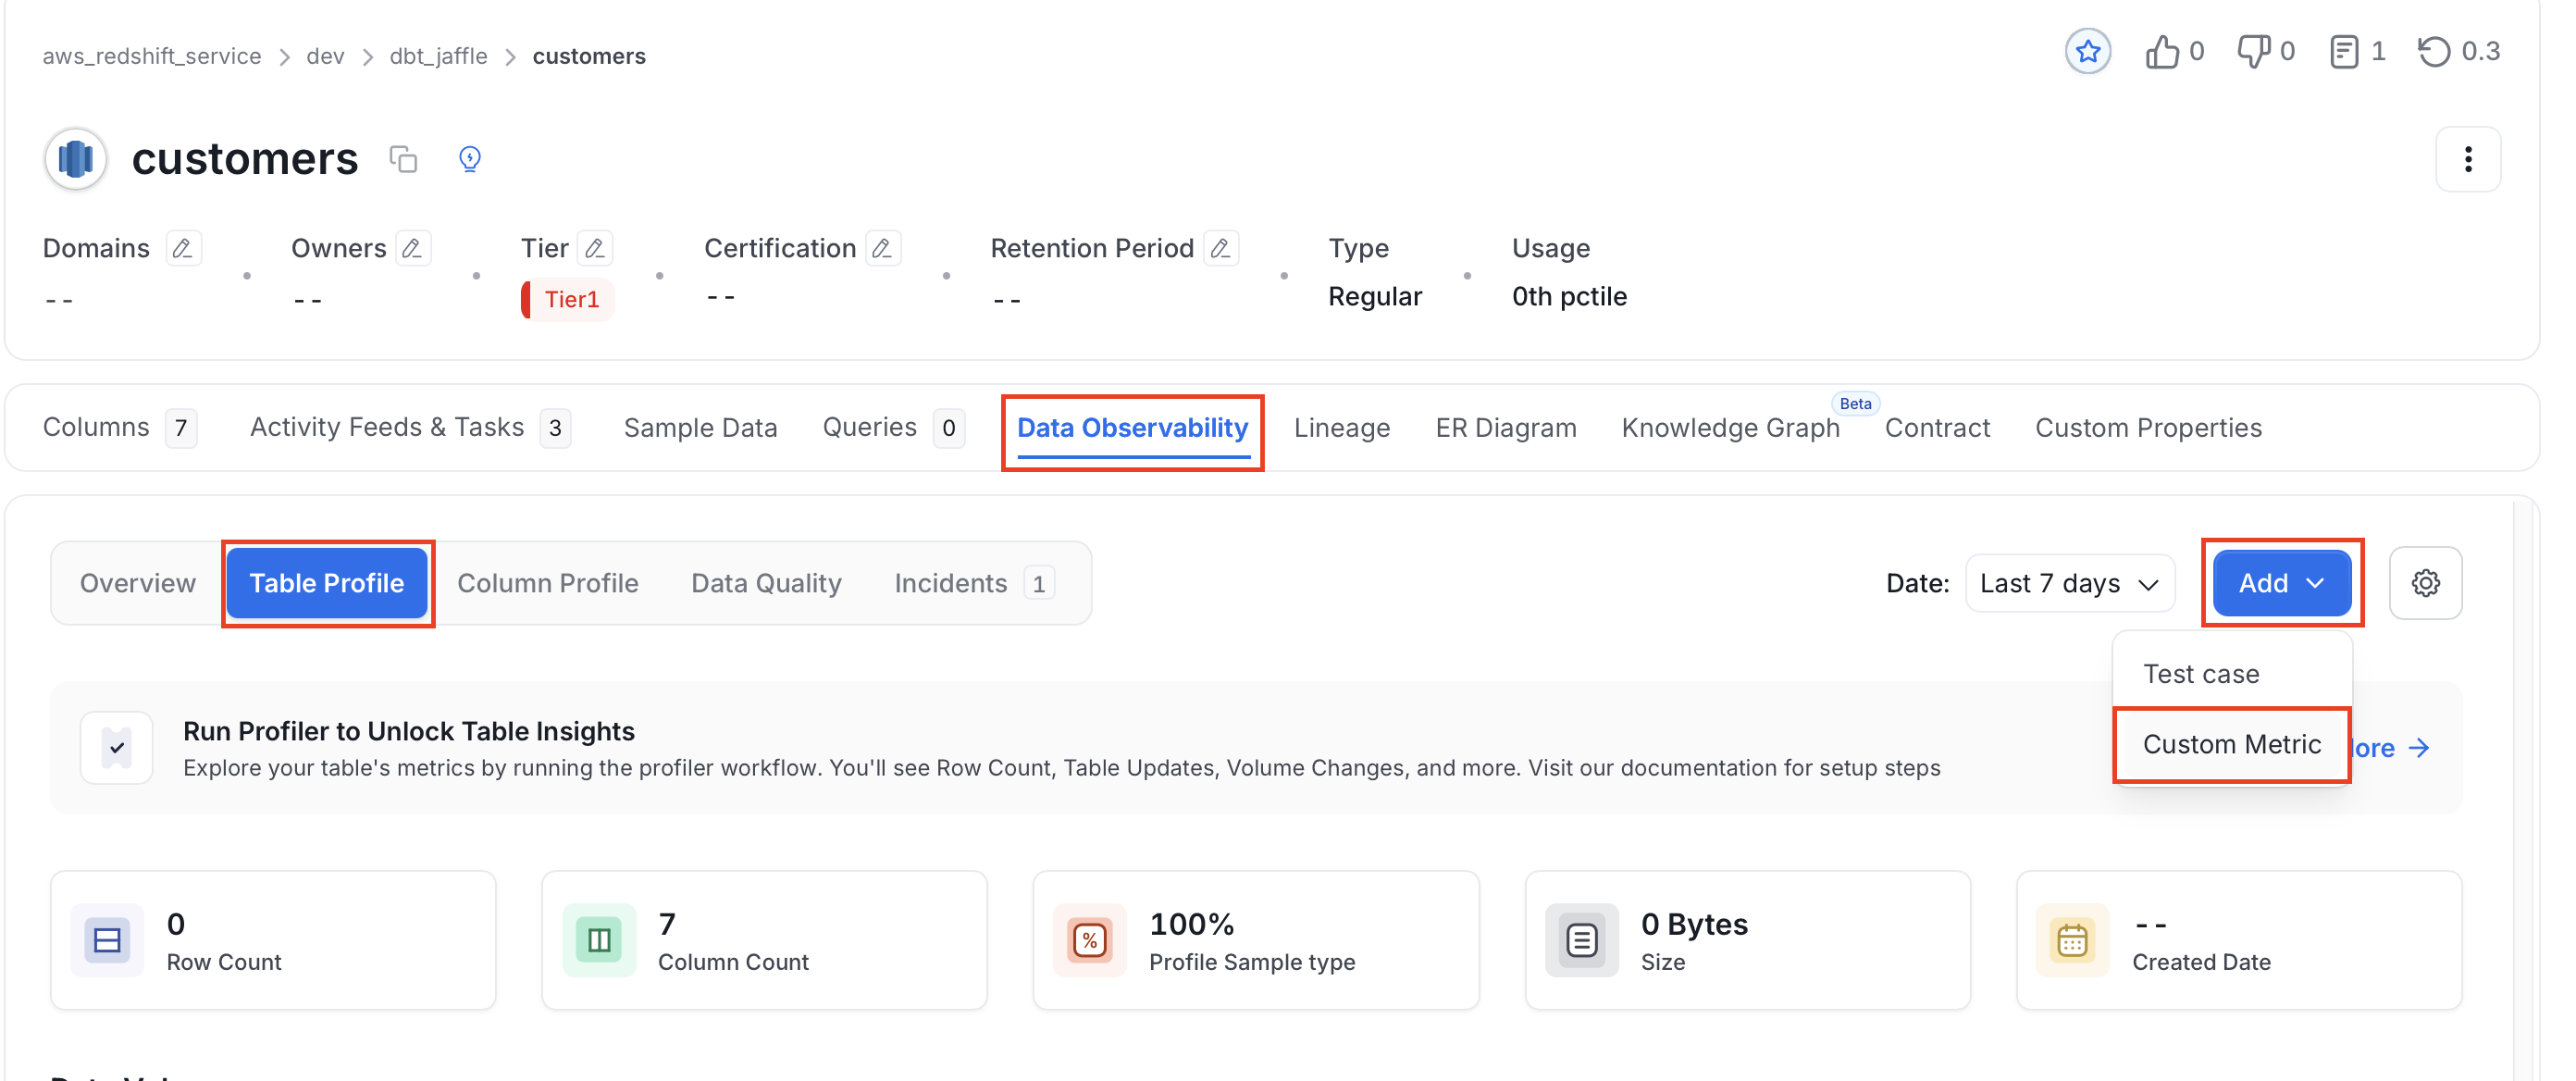Screen dimensions: 2576x1081
Task: Open version history 0.3 icon
Action: coord(2434,51)
